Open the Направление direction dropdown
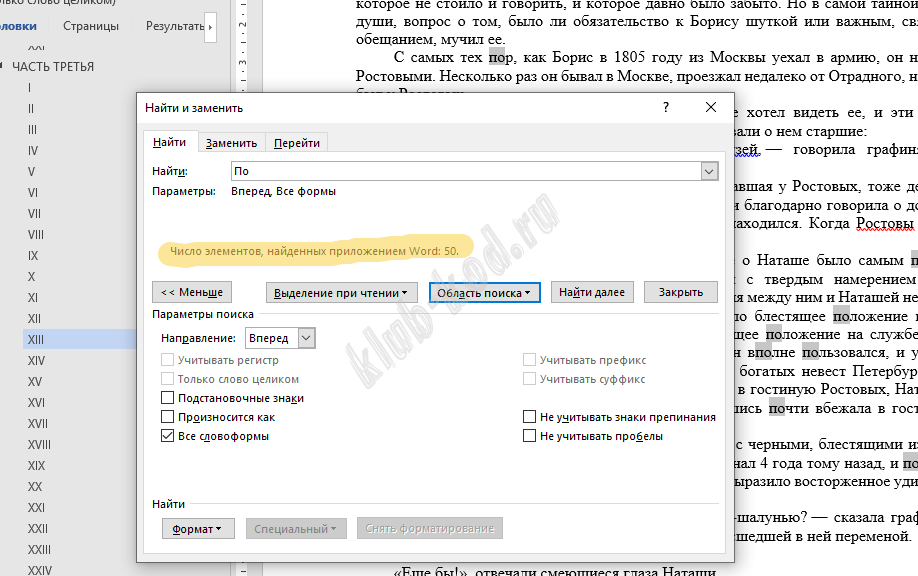Screen dimensions: 918x576 [x=307, y=339]
